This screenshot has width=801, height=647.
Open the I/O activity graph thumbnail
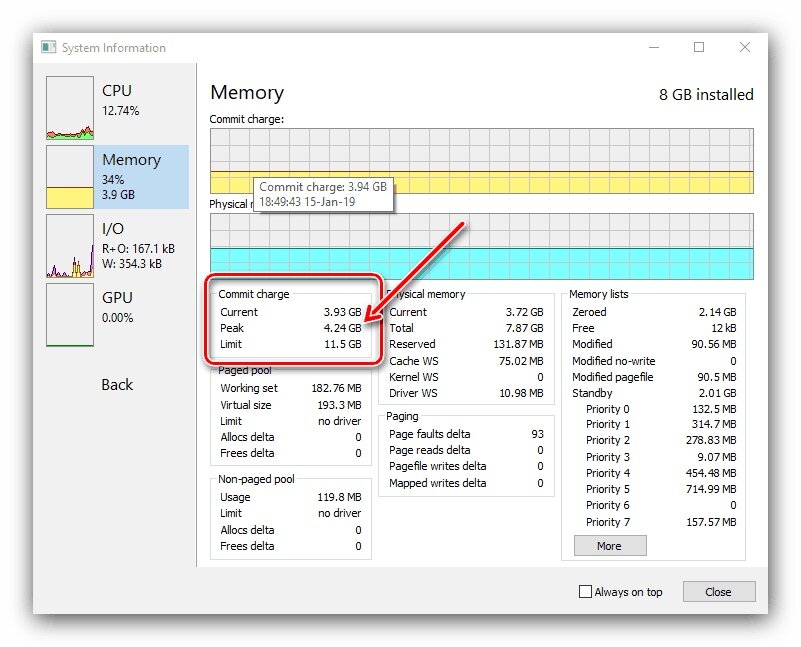pos(70,246)
